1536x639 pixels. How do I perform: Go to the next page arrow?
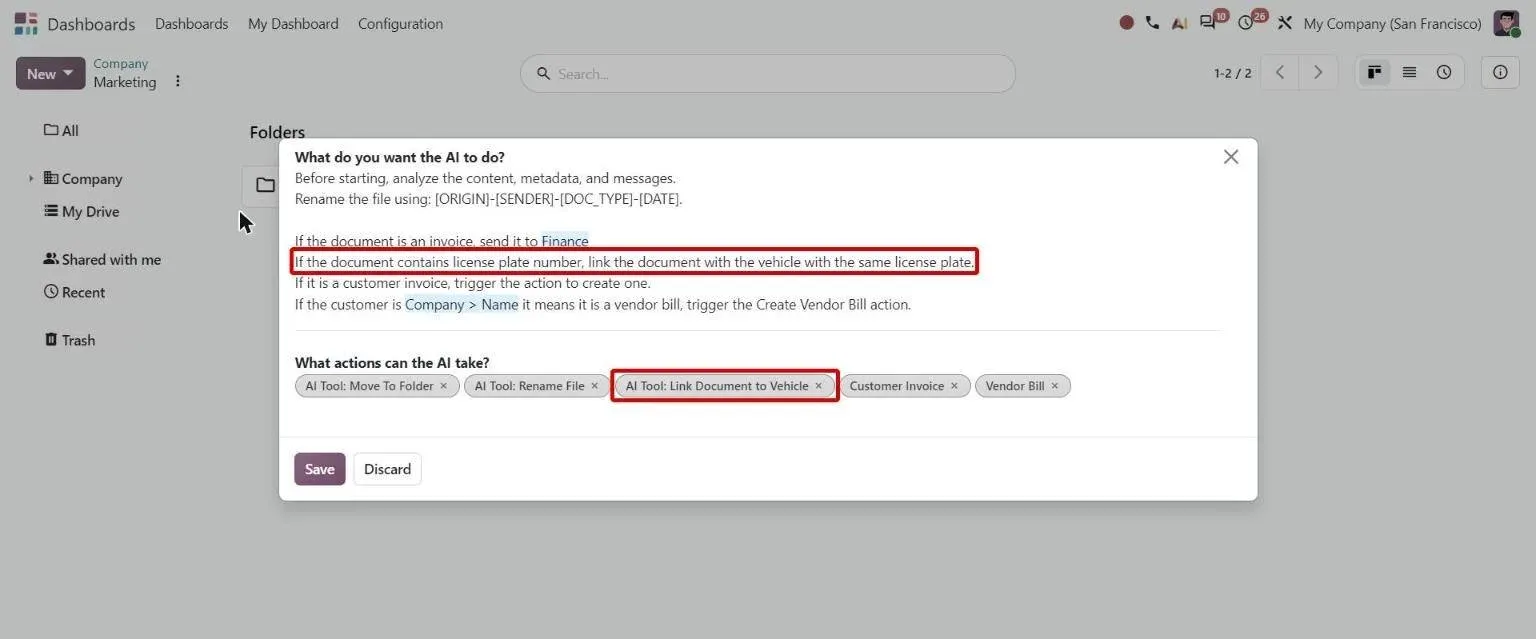click(x=1318, y=73)
